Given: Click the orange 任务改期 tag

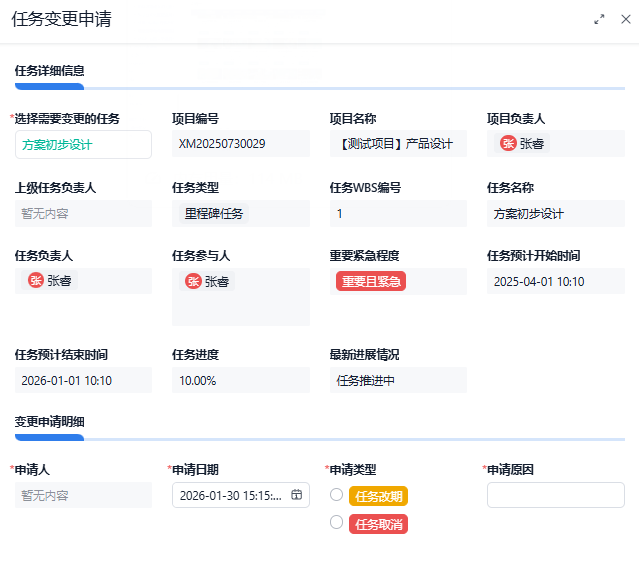Looking at the screenshot, I should click(379, 496).
